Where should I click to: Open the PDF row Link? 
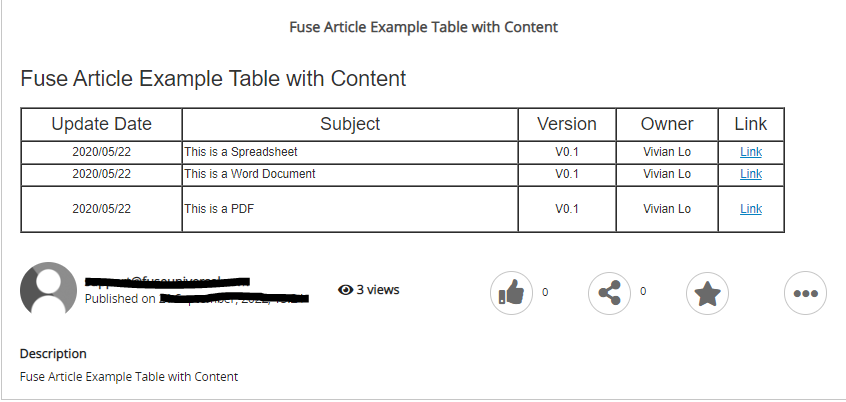(750, 209)
